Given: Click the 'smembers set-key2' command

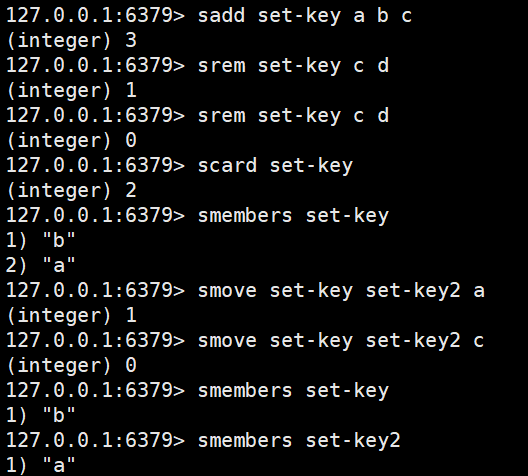Looking at the screenshot, I should [x=299, y=440].
